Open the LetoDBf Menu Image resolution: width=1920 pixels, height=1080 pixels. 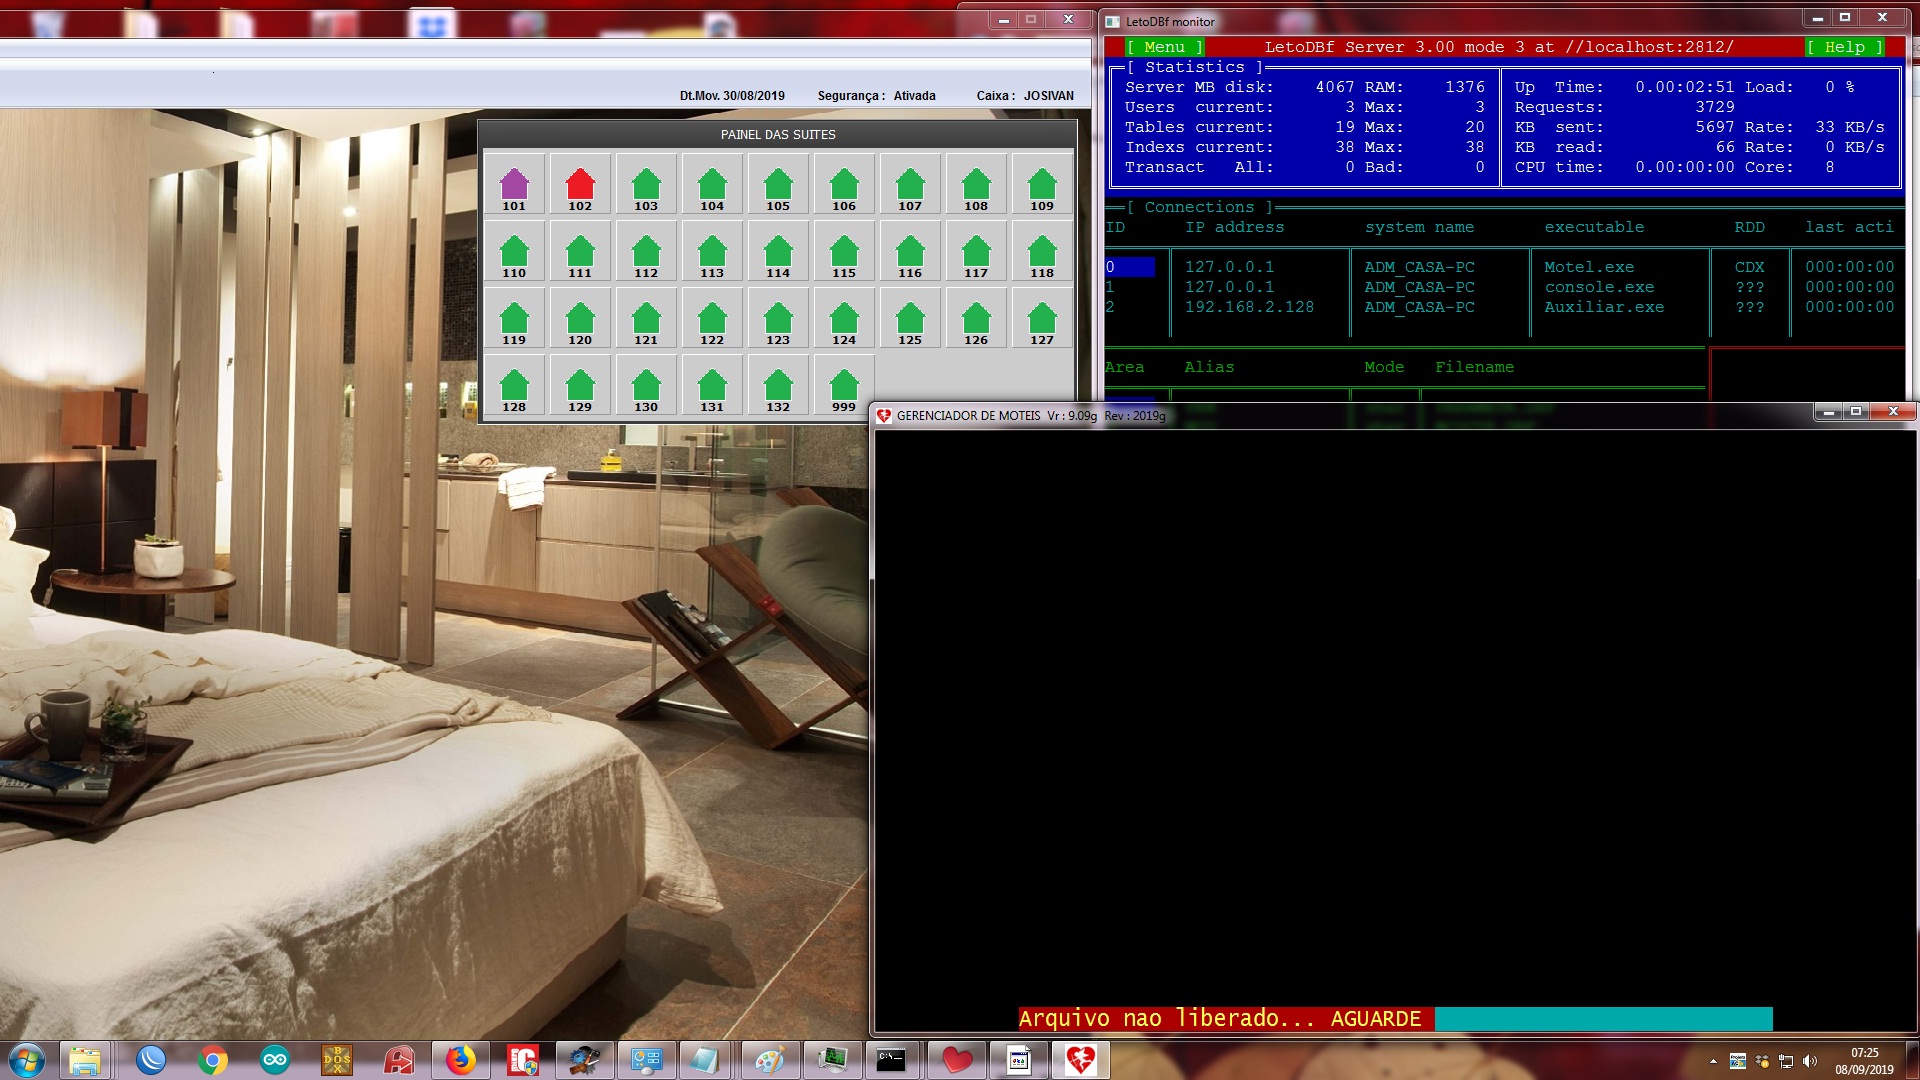pyautogui.click(x=1164, y=47)
